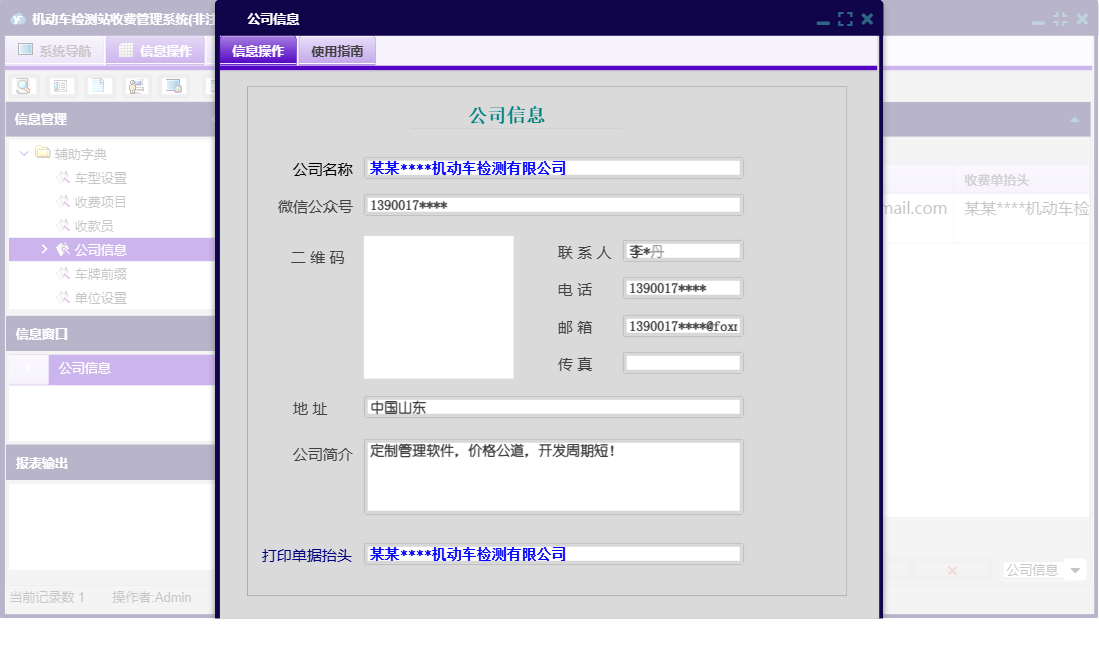1099x665 pixels.
Task: Open the blank document toolbar icon
Action: tap(97, 85)
